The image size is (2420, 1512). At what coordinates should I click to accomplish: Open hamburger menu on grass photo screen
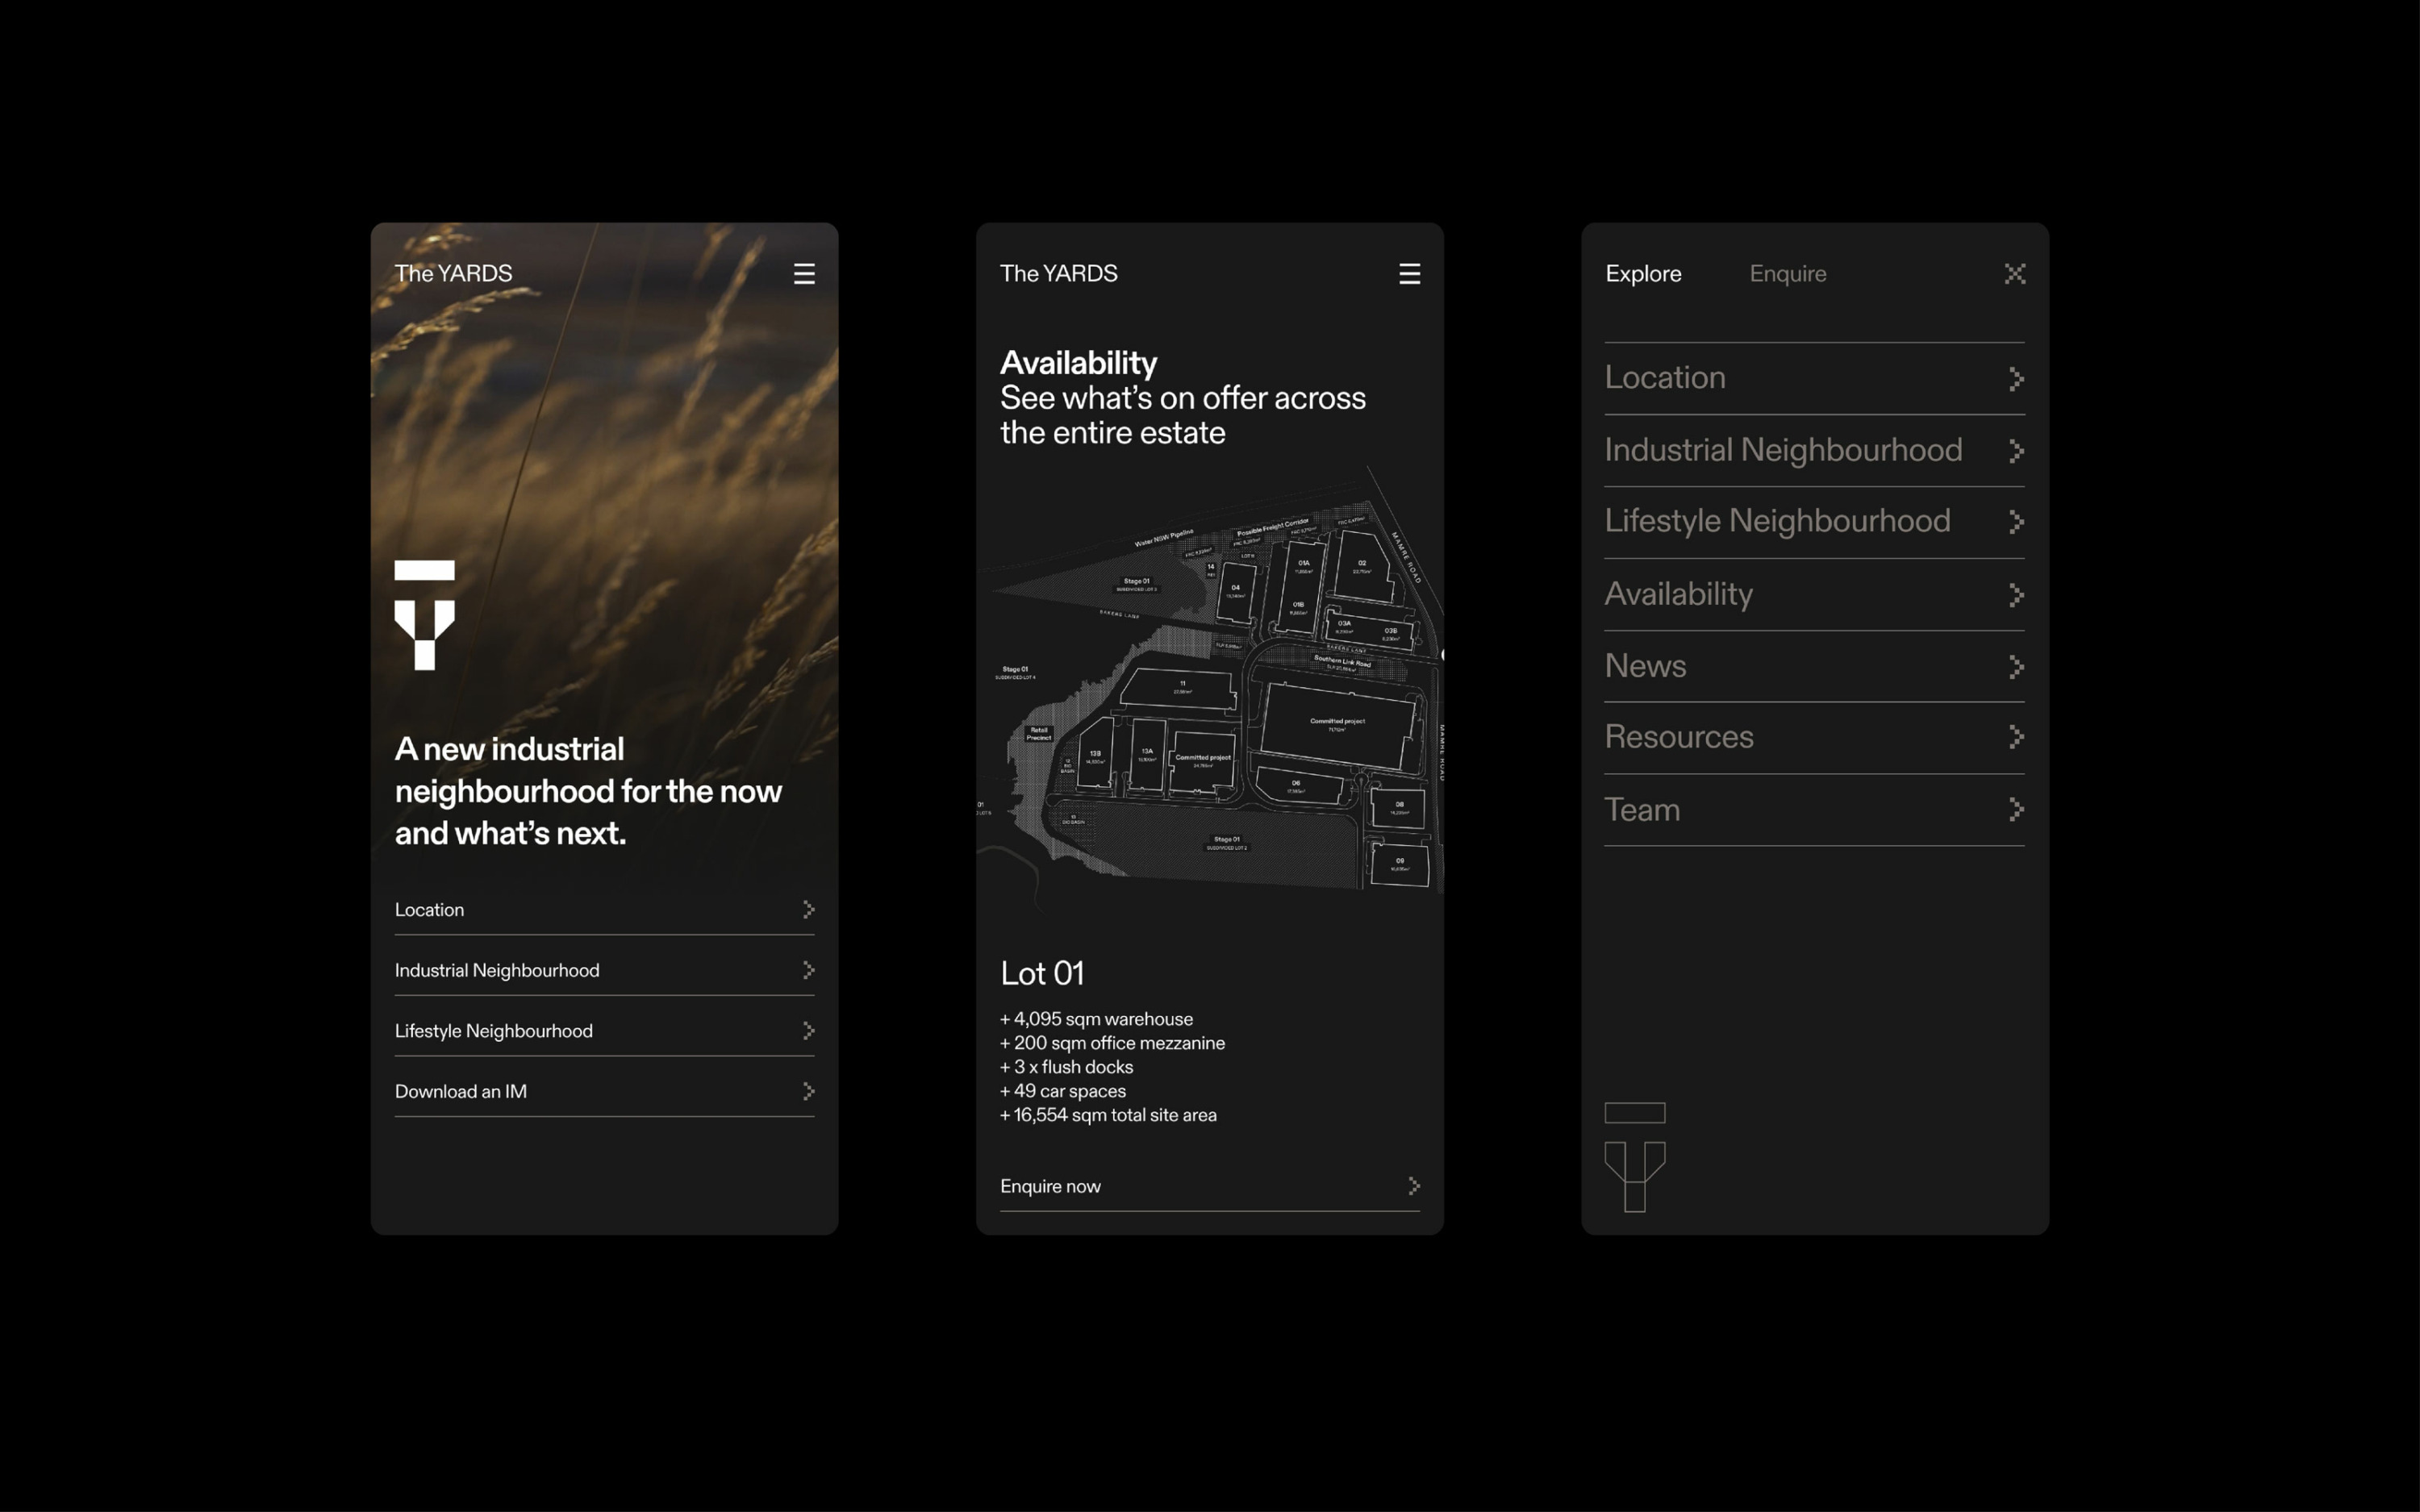click(804, 274)
